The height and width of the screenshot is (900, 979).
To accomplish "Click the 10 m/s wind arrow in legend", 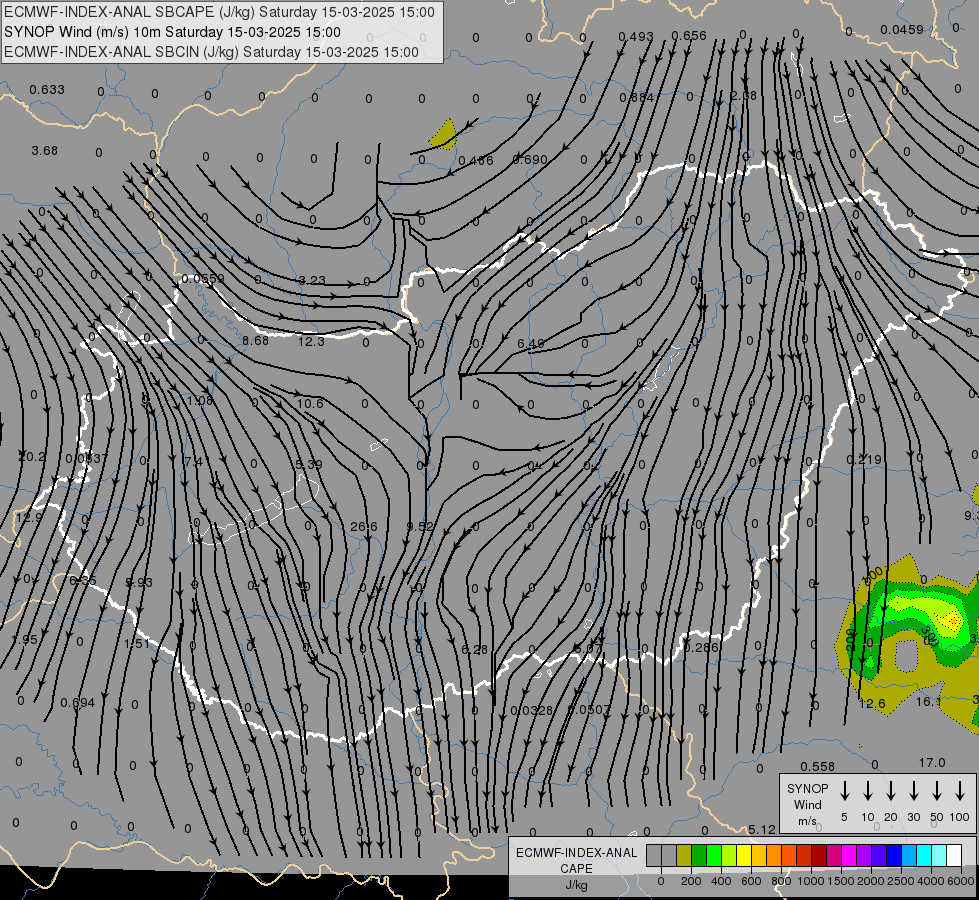I will (868, 790).
